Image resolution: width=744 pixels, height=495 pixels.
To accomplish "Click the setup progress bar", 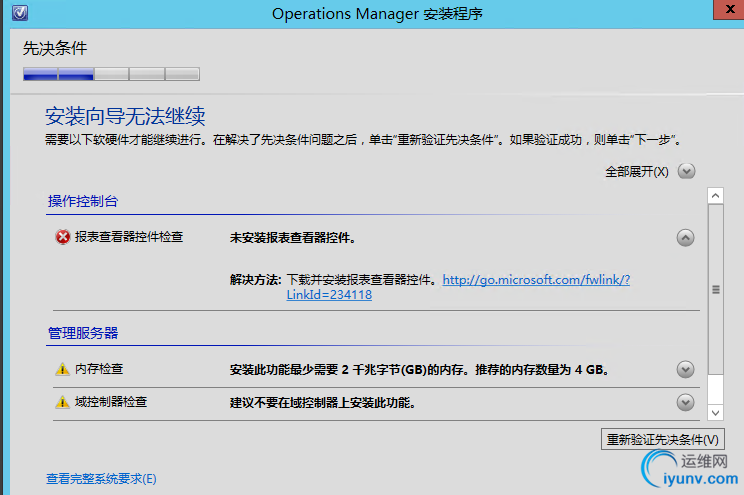I will (x=112, y=74).
